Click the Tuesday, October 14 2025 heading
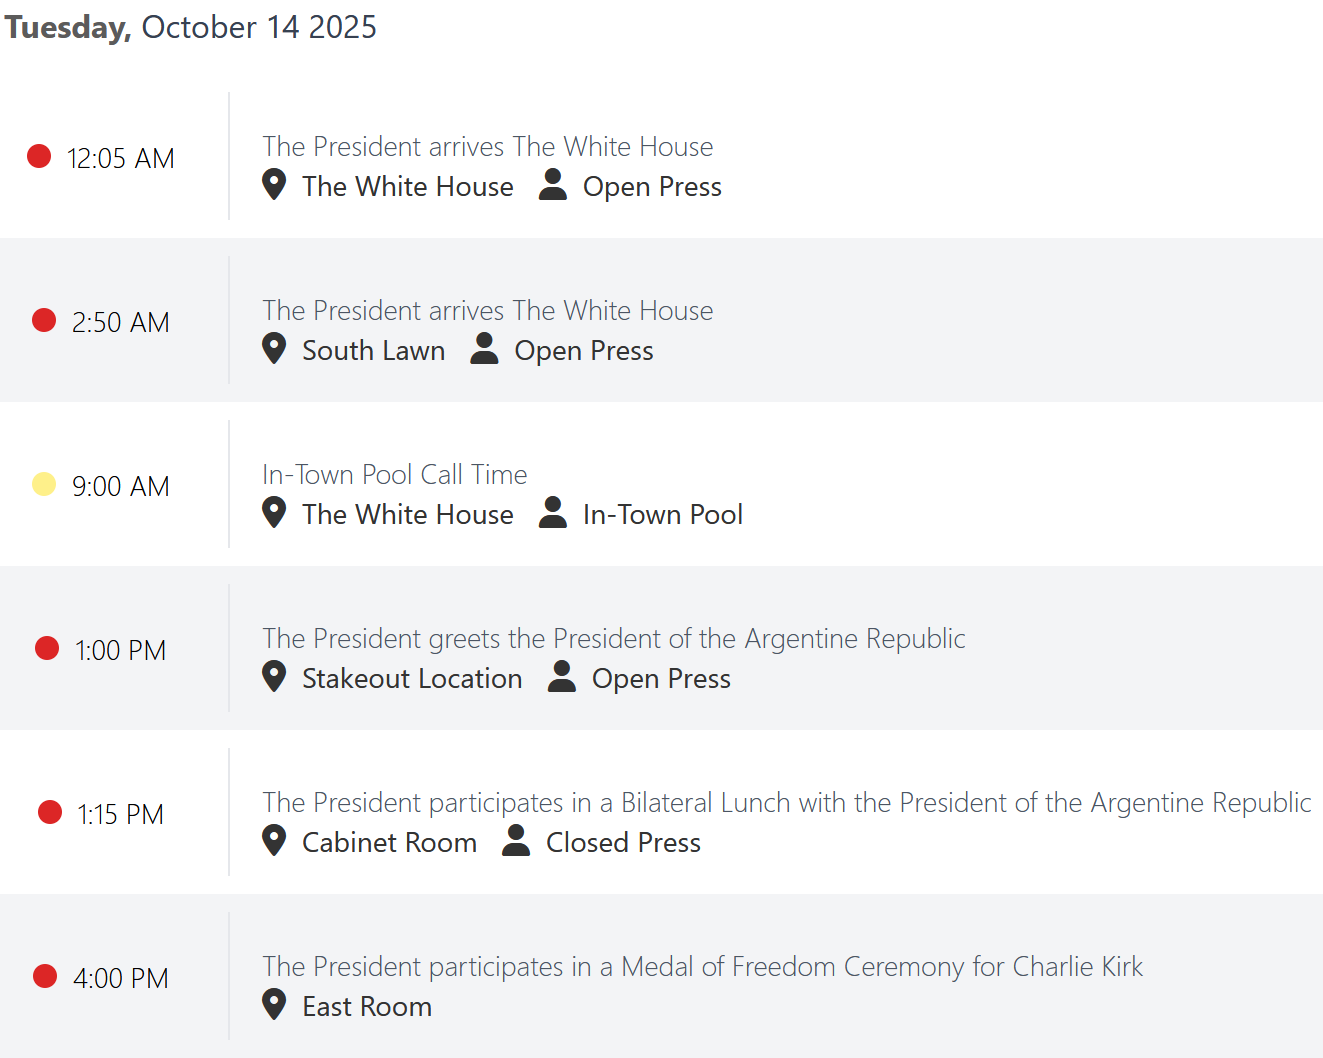Viewport: 1323px width, 1058px height. tap(190, 27)
